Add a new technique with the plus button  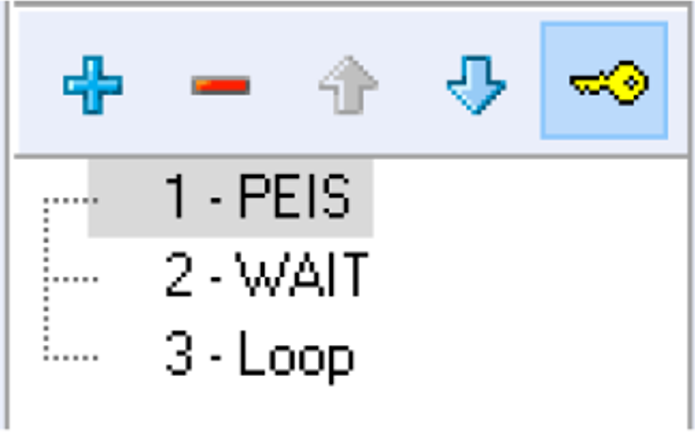click(x=93, y=85)
